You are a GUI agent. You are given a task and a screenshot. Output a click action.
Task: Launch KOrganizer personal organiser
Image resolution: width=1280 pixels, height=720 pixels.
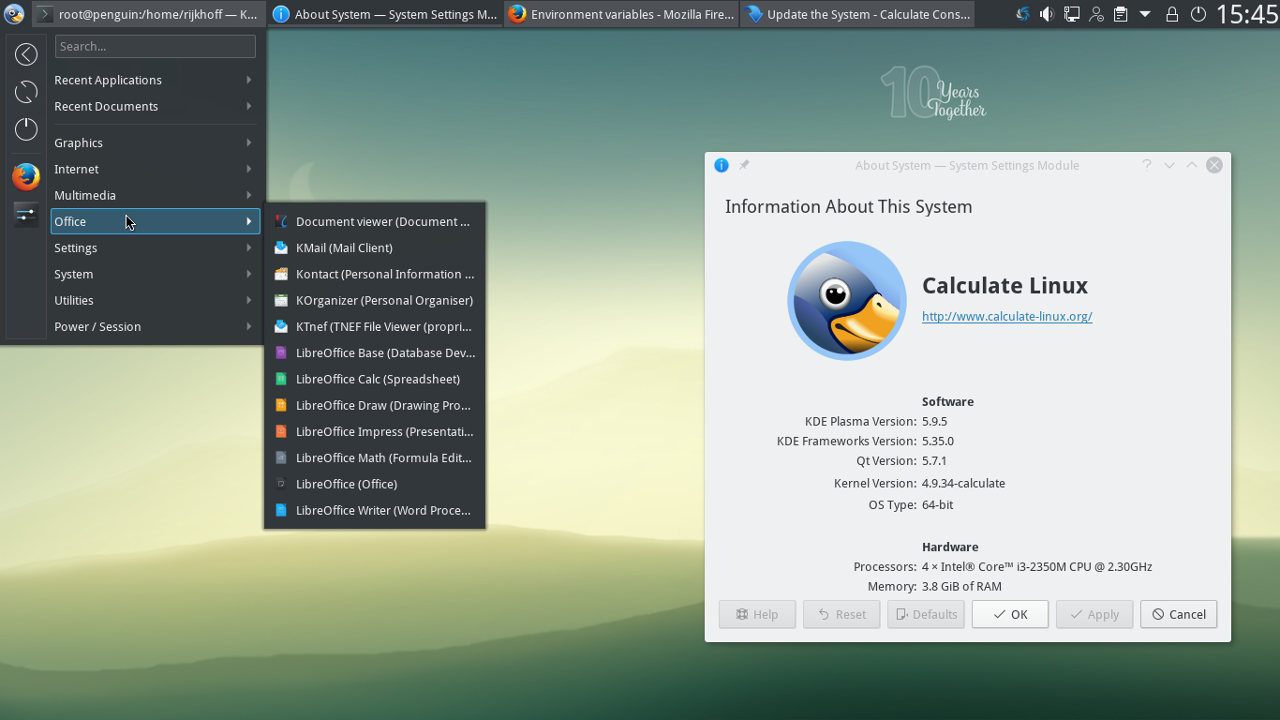point(374,300)
